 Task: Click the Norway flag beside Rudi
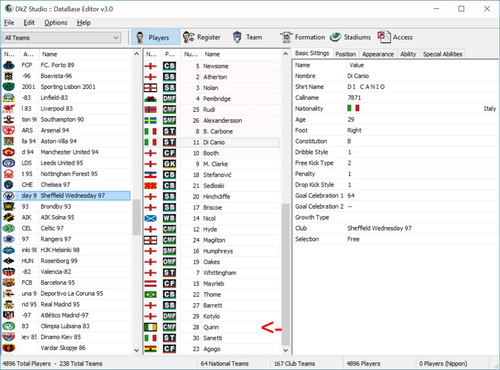(x=151, y=109)
